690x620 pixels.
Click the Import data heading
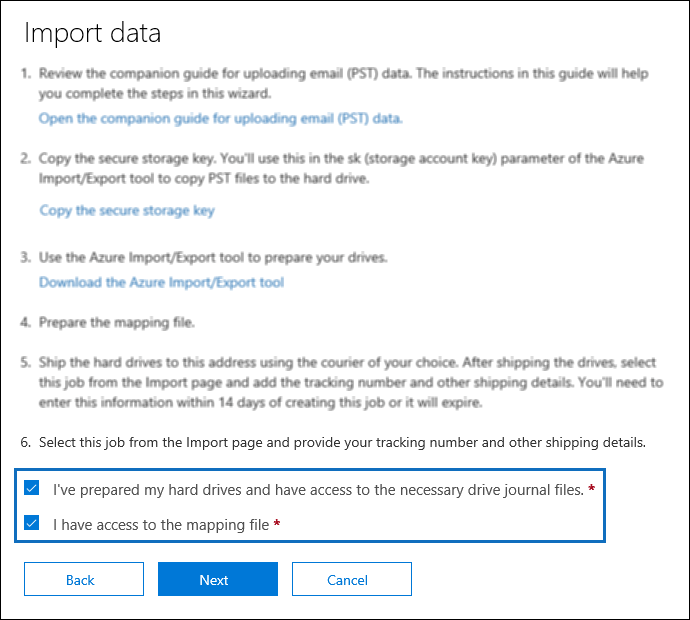coord(93,33)
